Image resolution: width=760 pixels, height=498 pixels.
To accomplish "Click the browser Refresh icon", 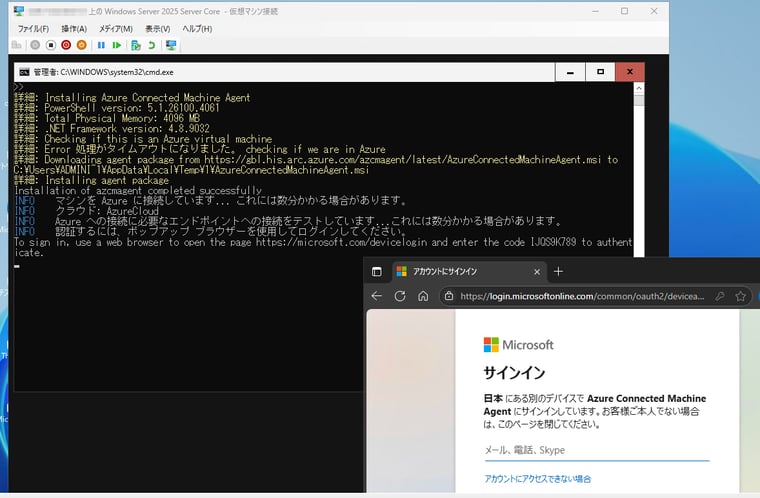I will click(x=400, y=296).
